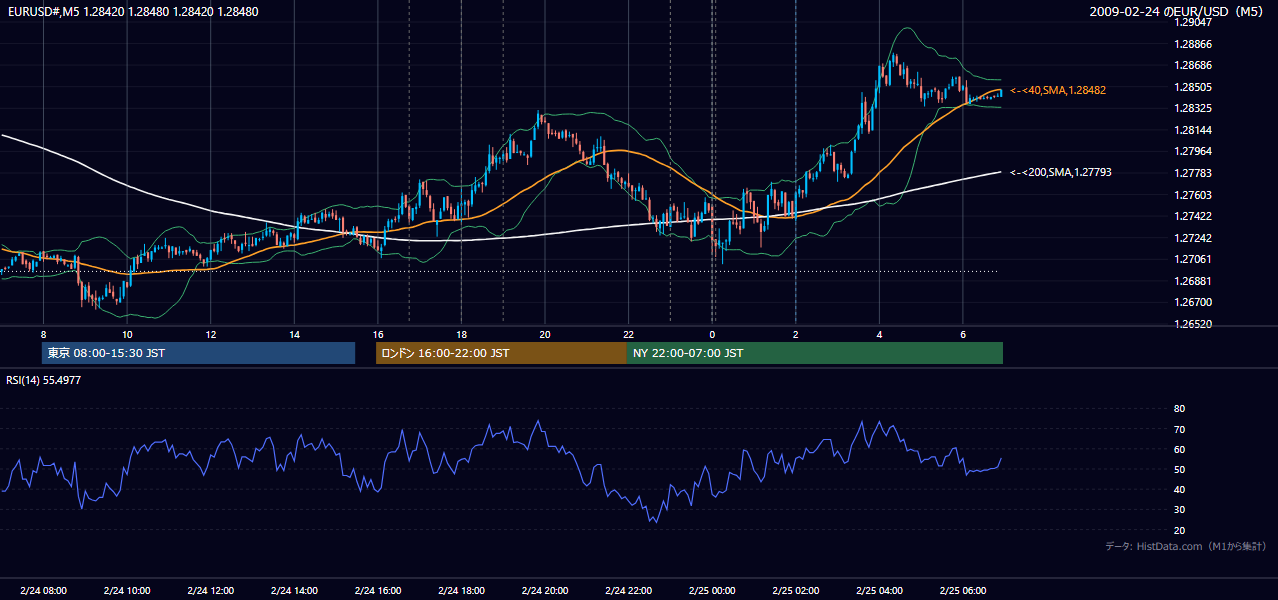Click RSI scale level 70
This screenshot has height=600, width=1278.
1179,429
